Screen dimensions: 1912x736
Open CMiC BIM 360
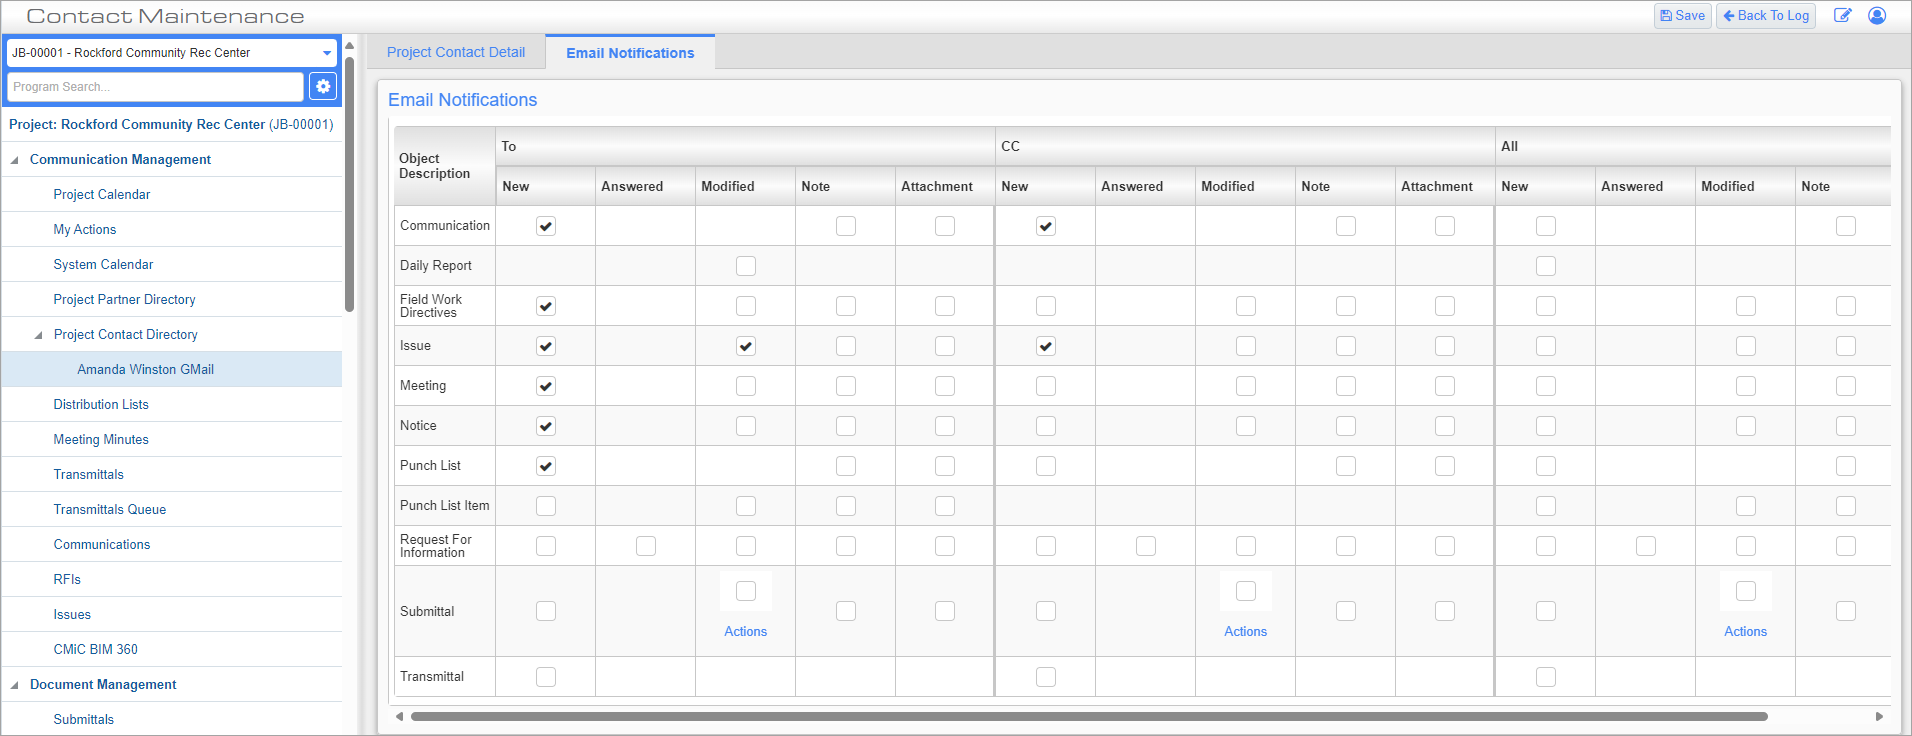click(x=96, y=650)
